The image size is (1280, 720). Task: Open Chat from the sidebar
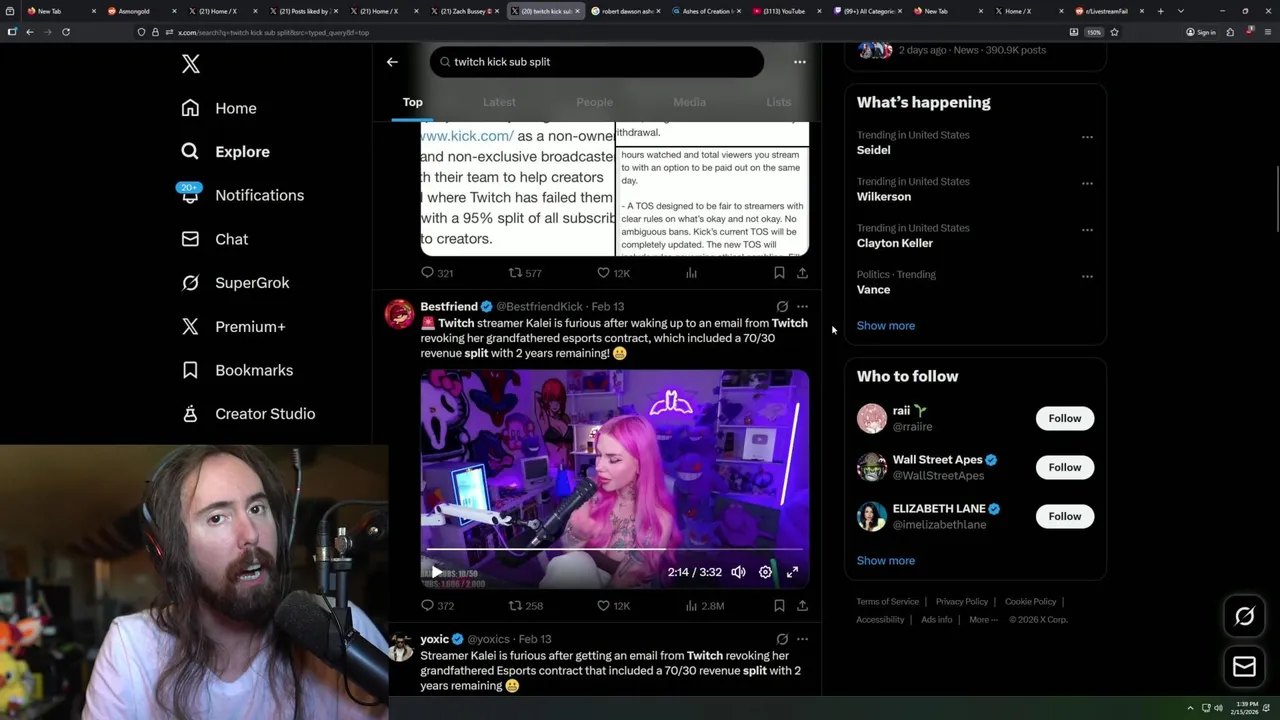click(215, 239)
